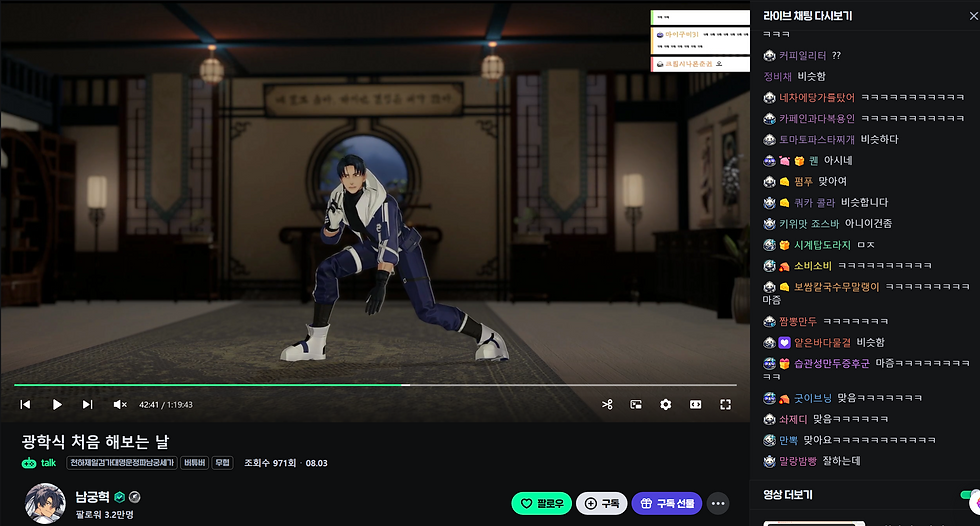This screenshot has height=526, width=980.
Task: Open chat user 습관성만두중후군 profile
Action: coord(831,363)
